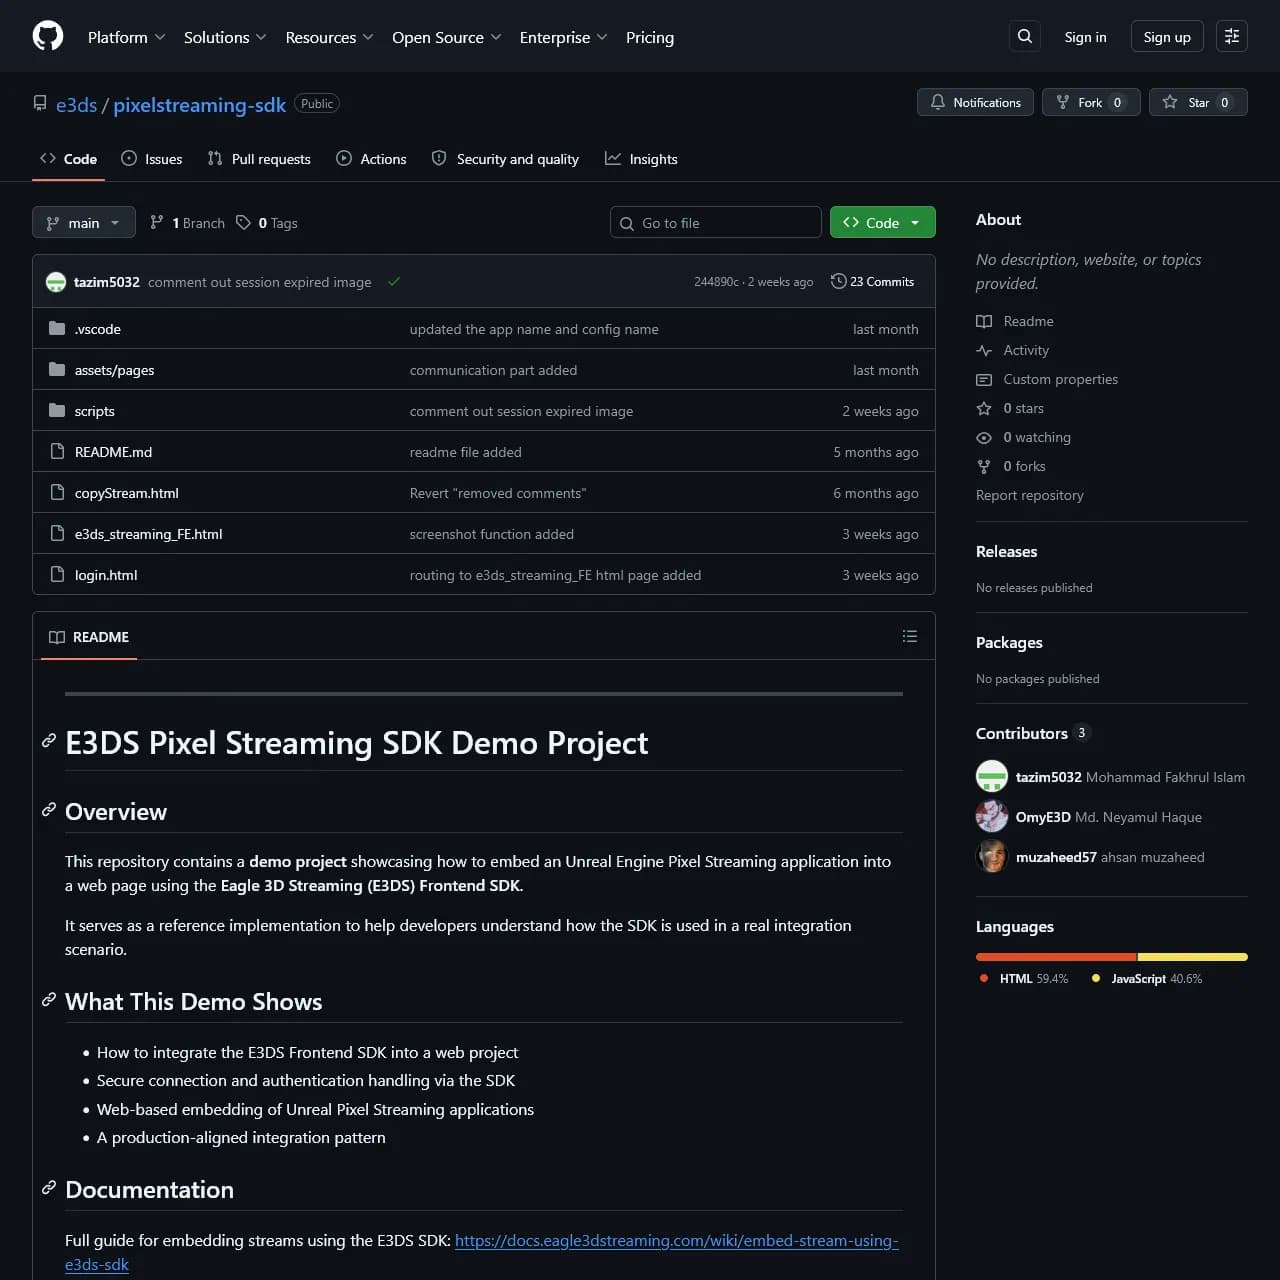Click anchor icon beside What This Demo Shows
Image resolution: width=1280 pixels, height=1280 pixels.
point(48,1000)
